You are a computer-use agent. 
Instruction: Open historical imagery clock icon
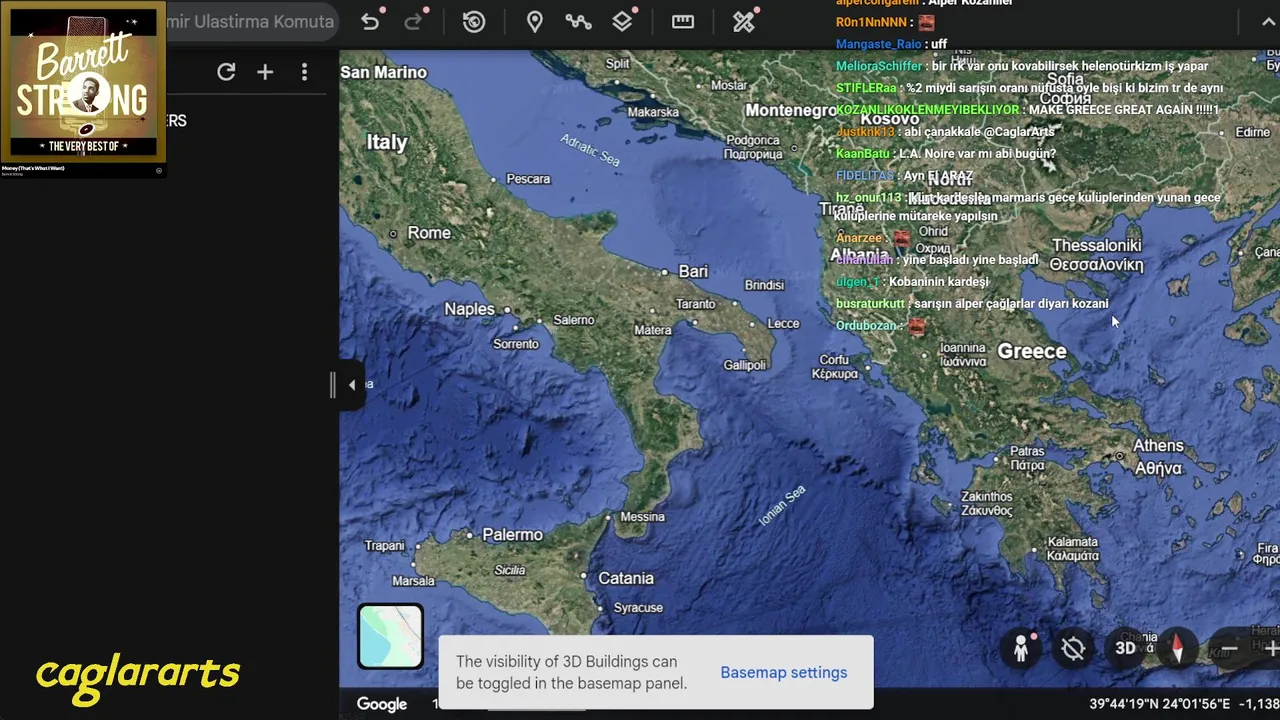pos(474,22)
